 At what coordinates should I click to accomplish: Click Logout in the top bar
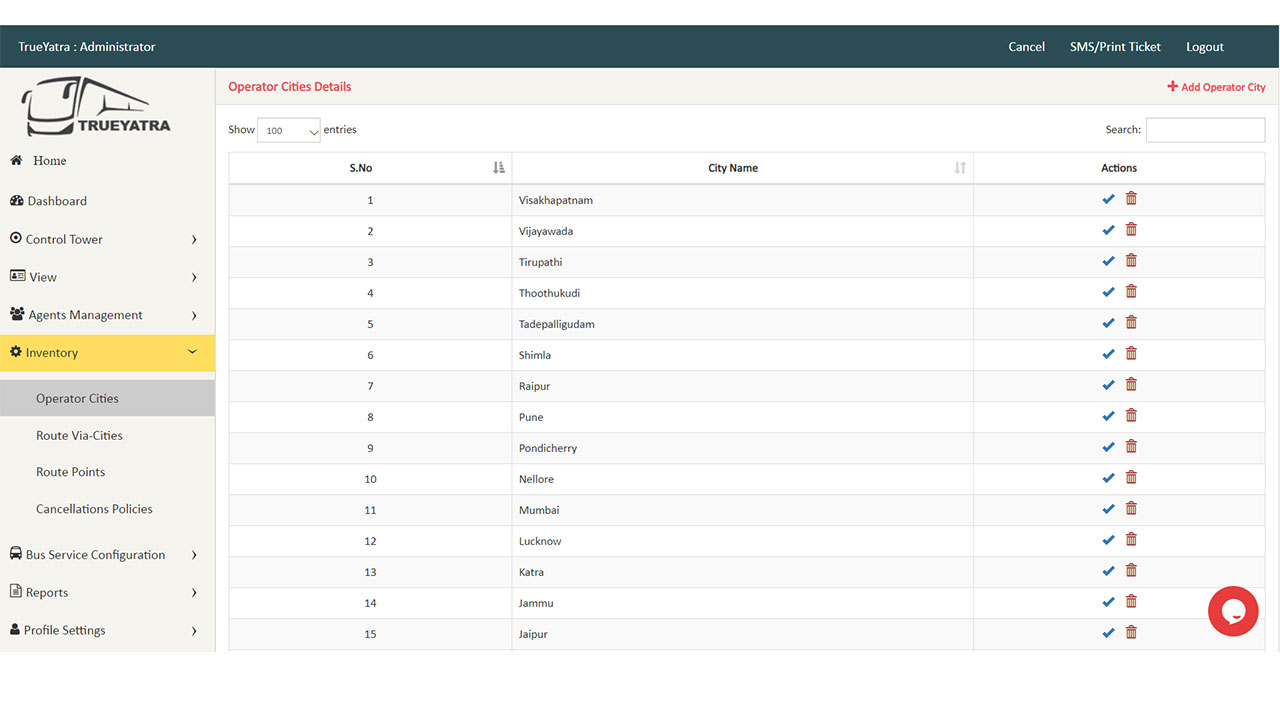(1204, 47)
